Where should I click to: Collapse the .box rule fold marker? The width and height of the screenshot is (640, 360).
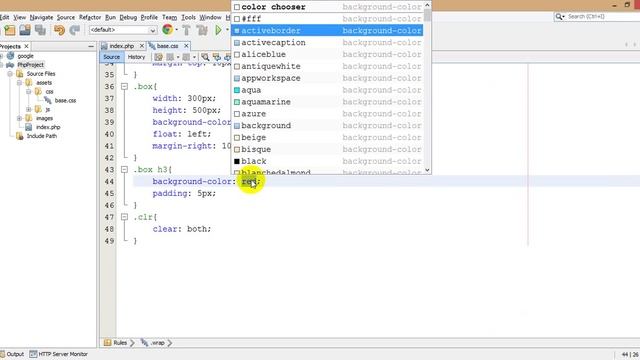pos(124,87)
